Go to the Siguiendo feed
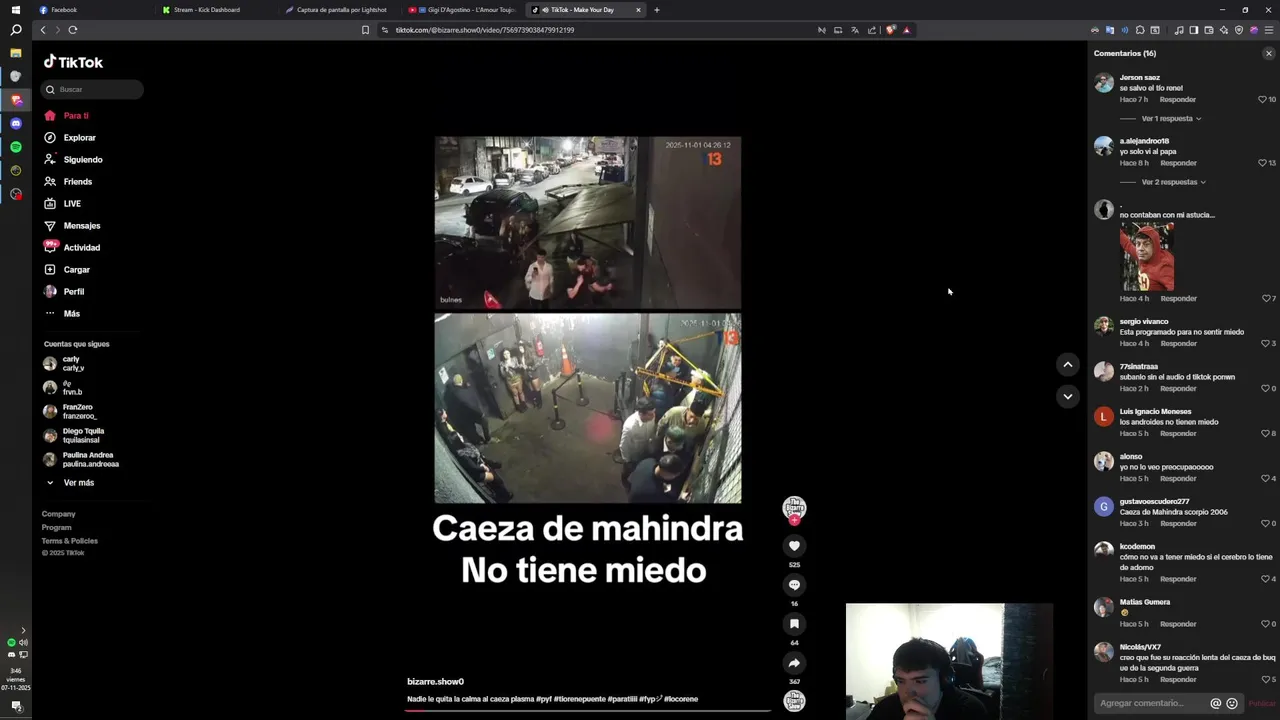This screenshot has width=1280, height=720. [x=73, y=160]
